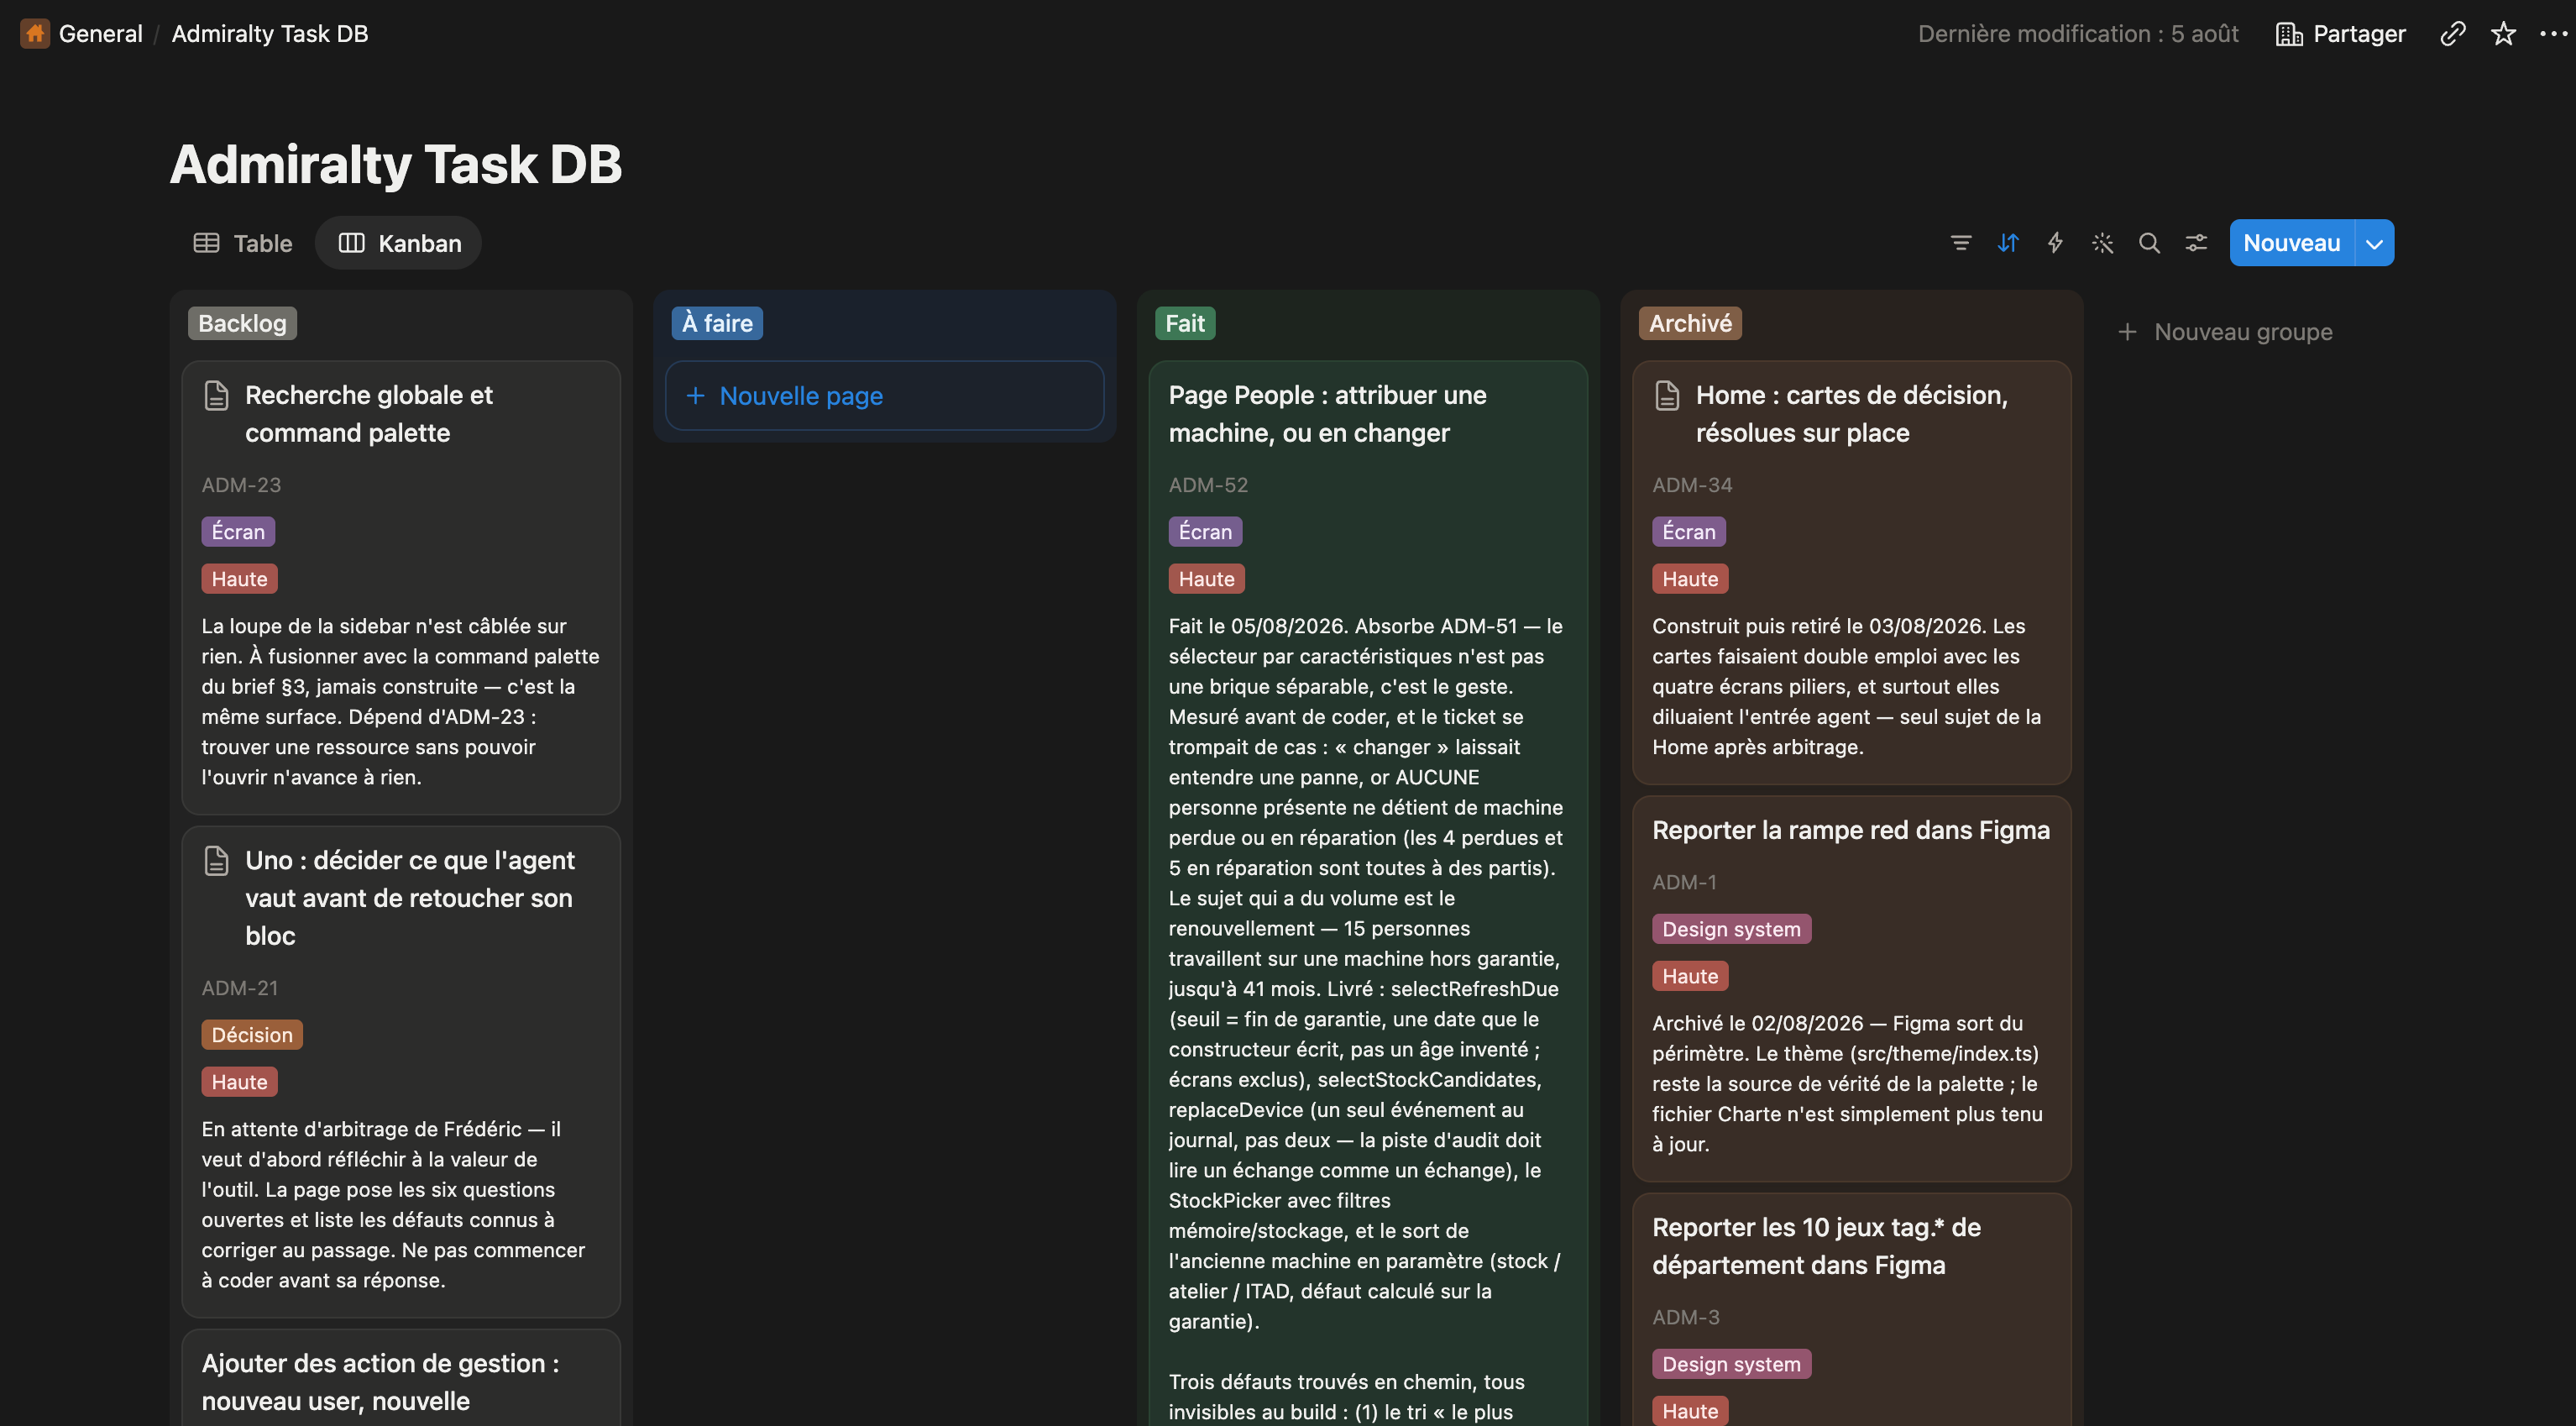Click the ADM-21 identifier
The image size is (2576, 1426).
240,988
